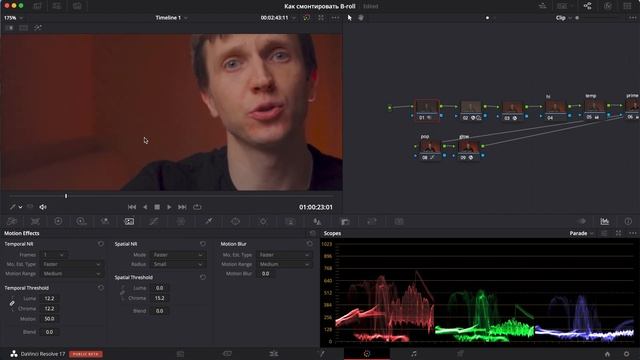This screenshot has height=360, width=640.
Task: Open Temporal NR Motion Range dropdown
Action: [x=71, y=273]
